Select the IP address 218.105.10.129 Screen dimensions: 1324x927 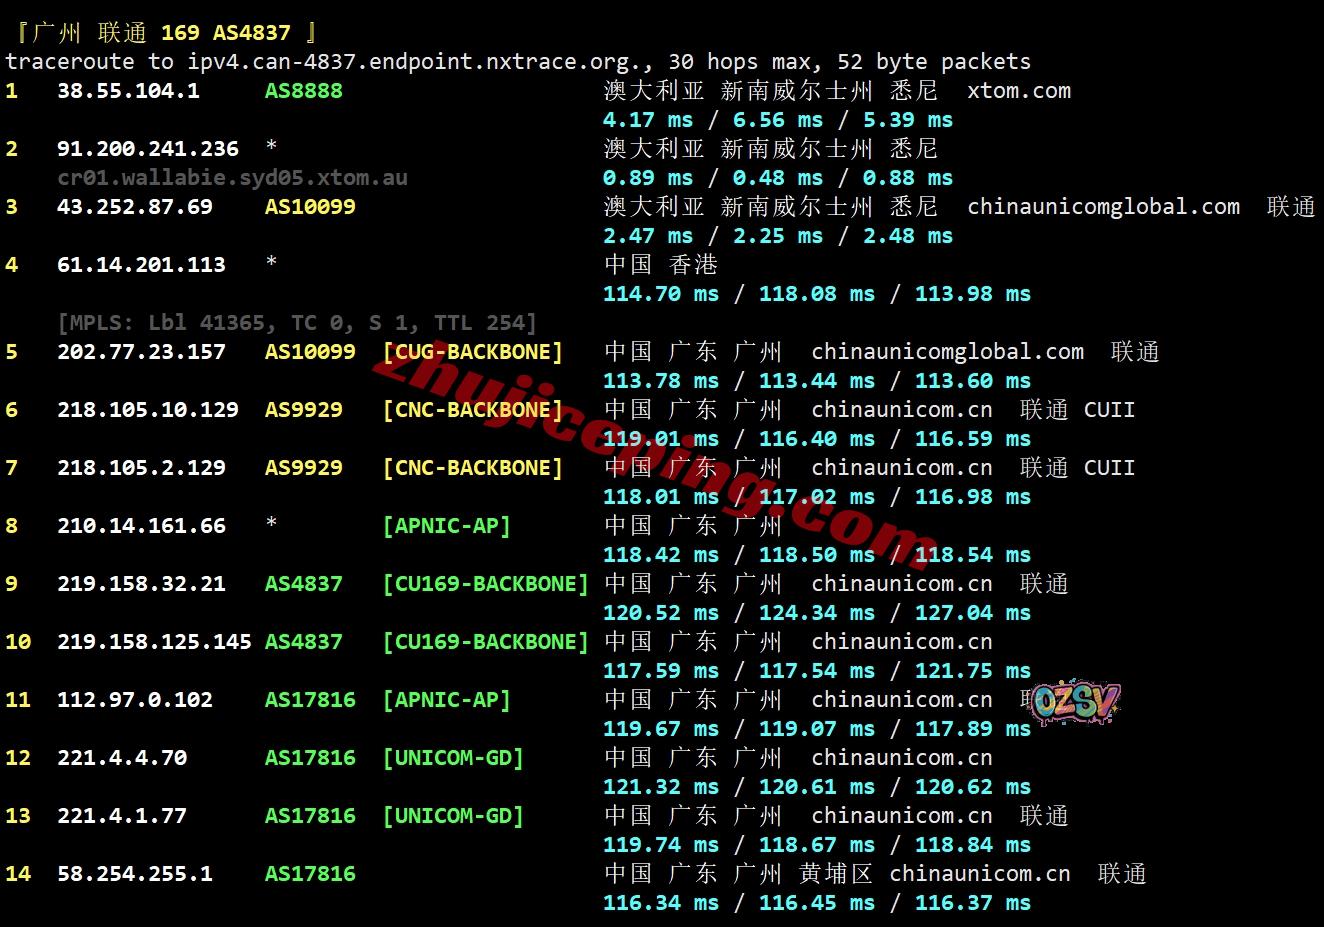click(x=148, y=410)
